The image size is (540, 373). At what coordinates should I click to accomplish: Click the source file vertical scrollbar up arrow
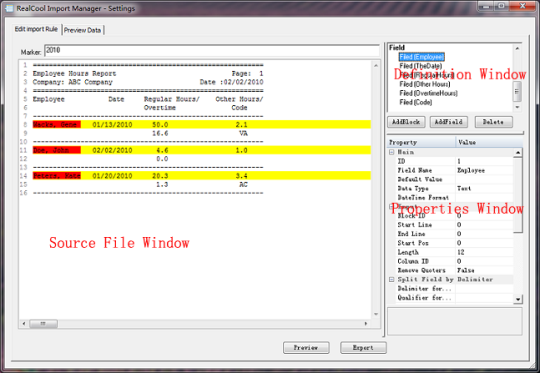point(376,65)
